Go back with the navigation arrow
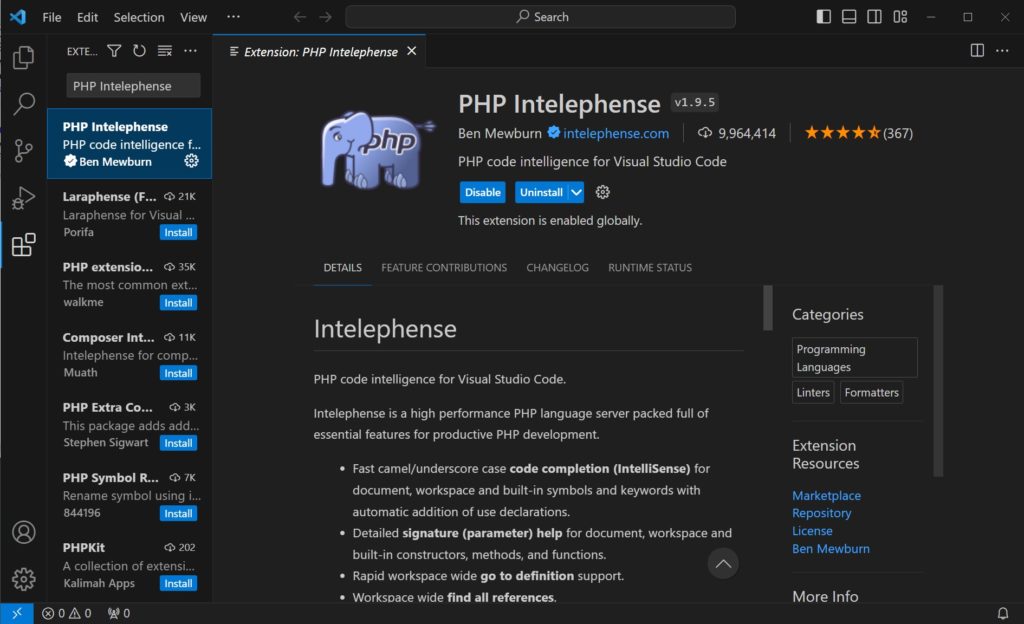 point(300,17)
